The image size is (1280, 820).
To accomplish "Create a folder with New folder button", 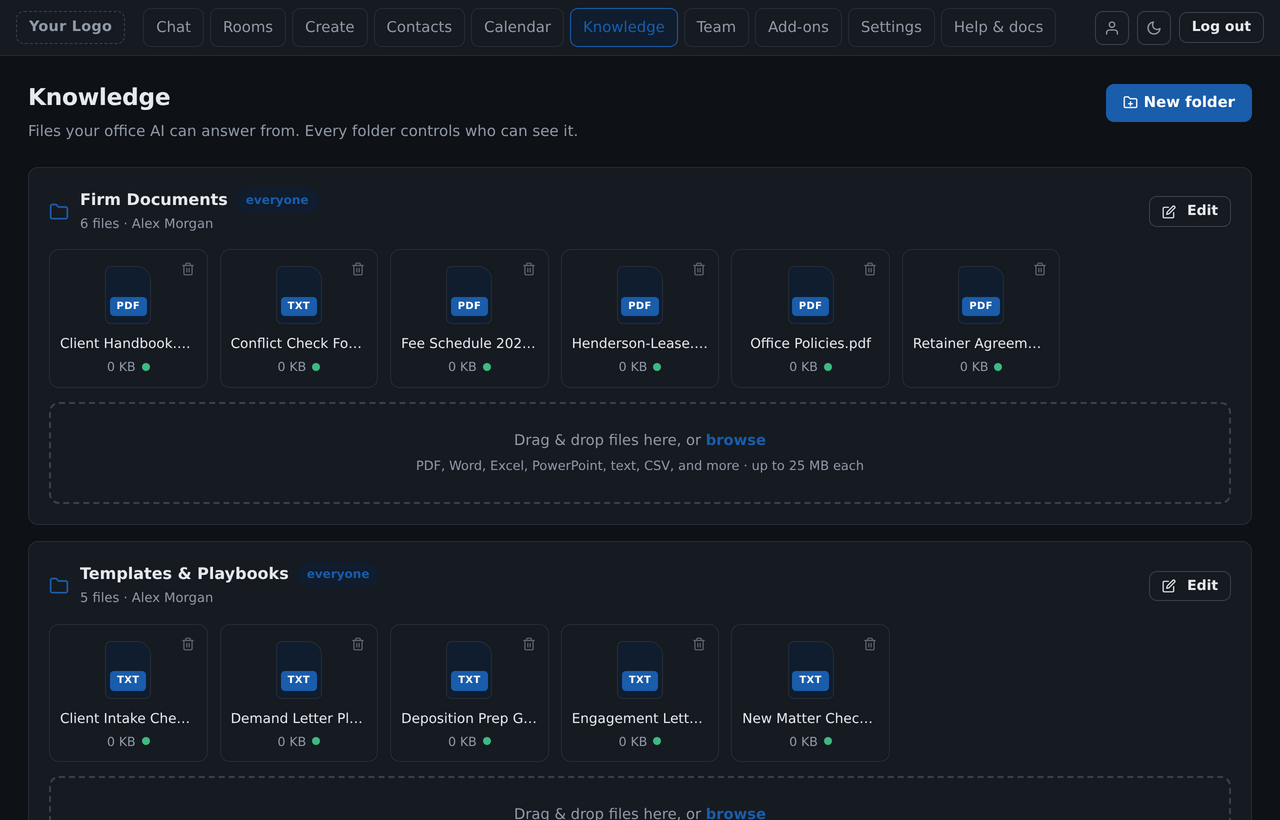I will (1179, 103).
